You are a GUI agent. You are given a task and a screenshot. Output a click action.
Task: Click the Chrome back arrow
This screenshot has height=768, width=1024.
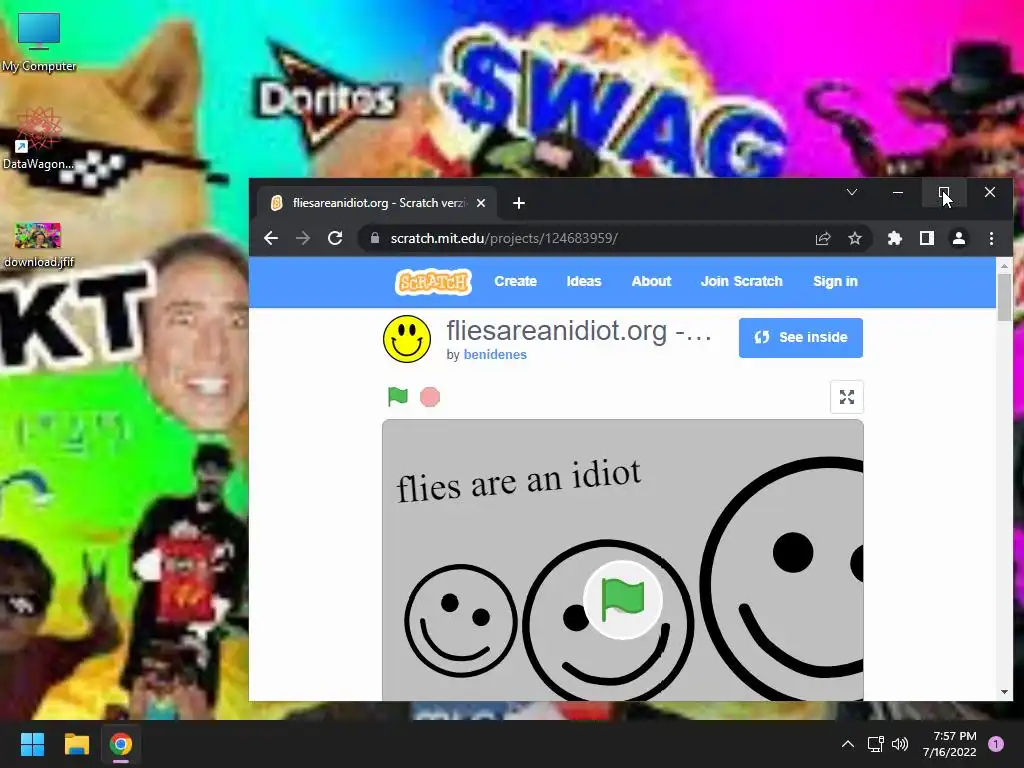pos(271,238)
